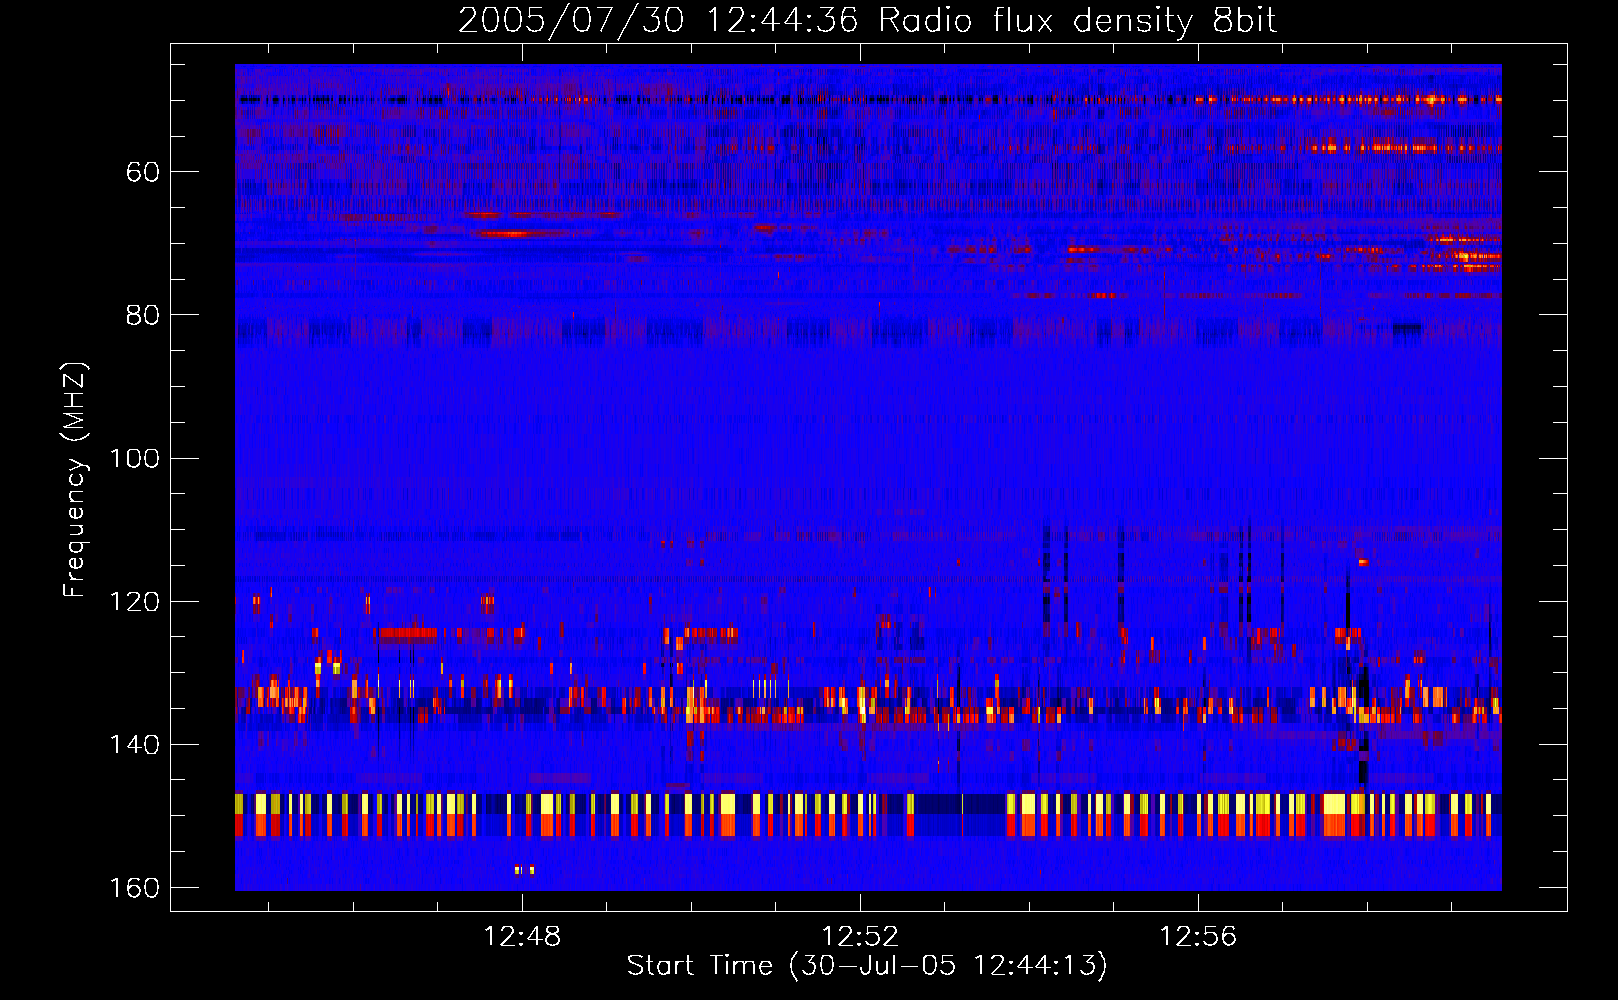Click the plot title '2005/07/30 12:44:36 Radio flux density 8bit'

867,21
